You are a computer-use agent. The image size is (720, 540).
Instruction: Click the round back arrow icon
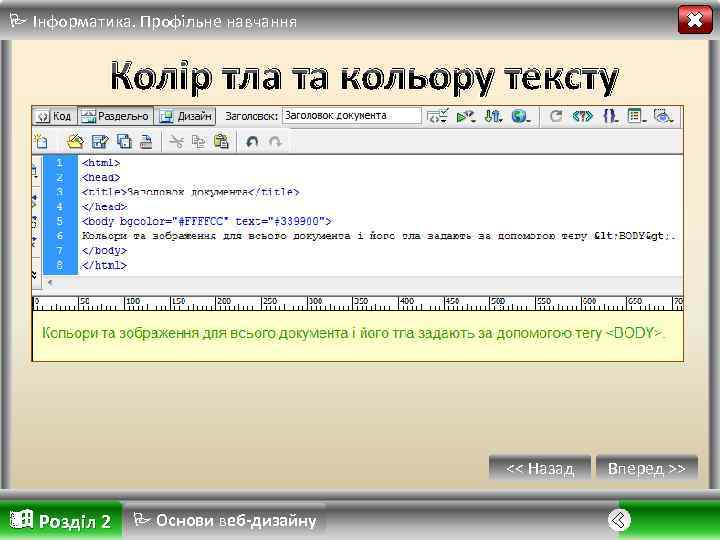[x=619, y=520]
